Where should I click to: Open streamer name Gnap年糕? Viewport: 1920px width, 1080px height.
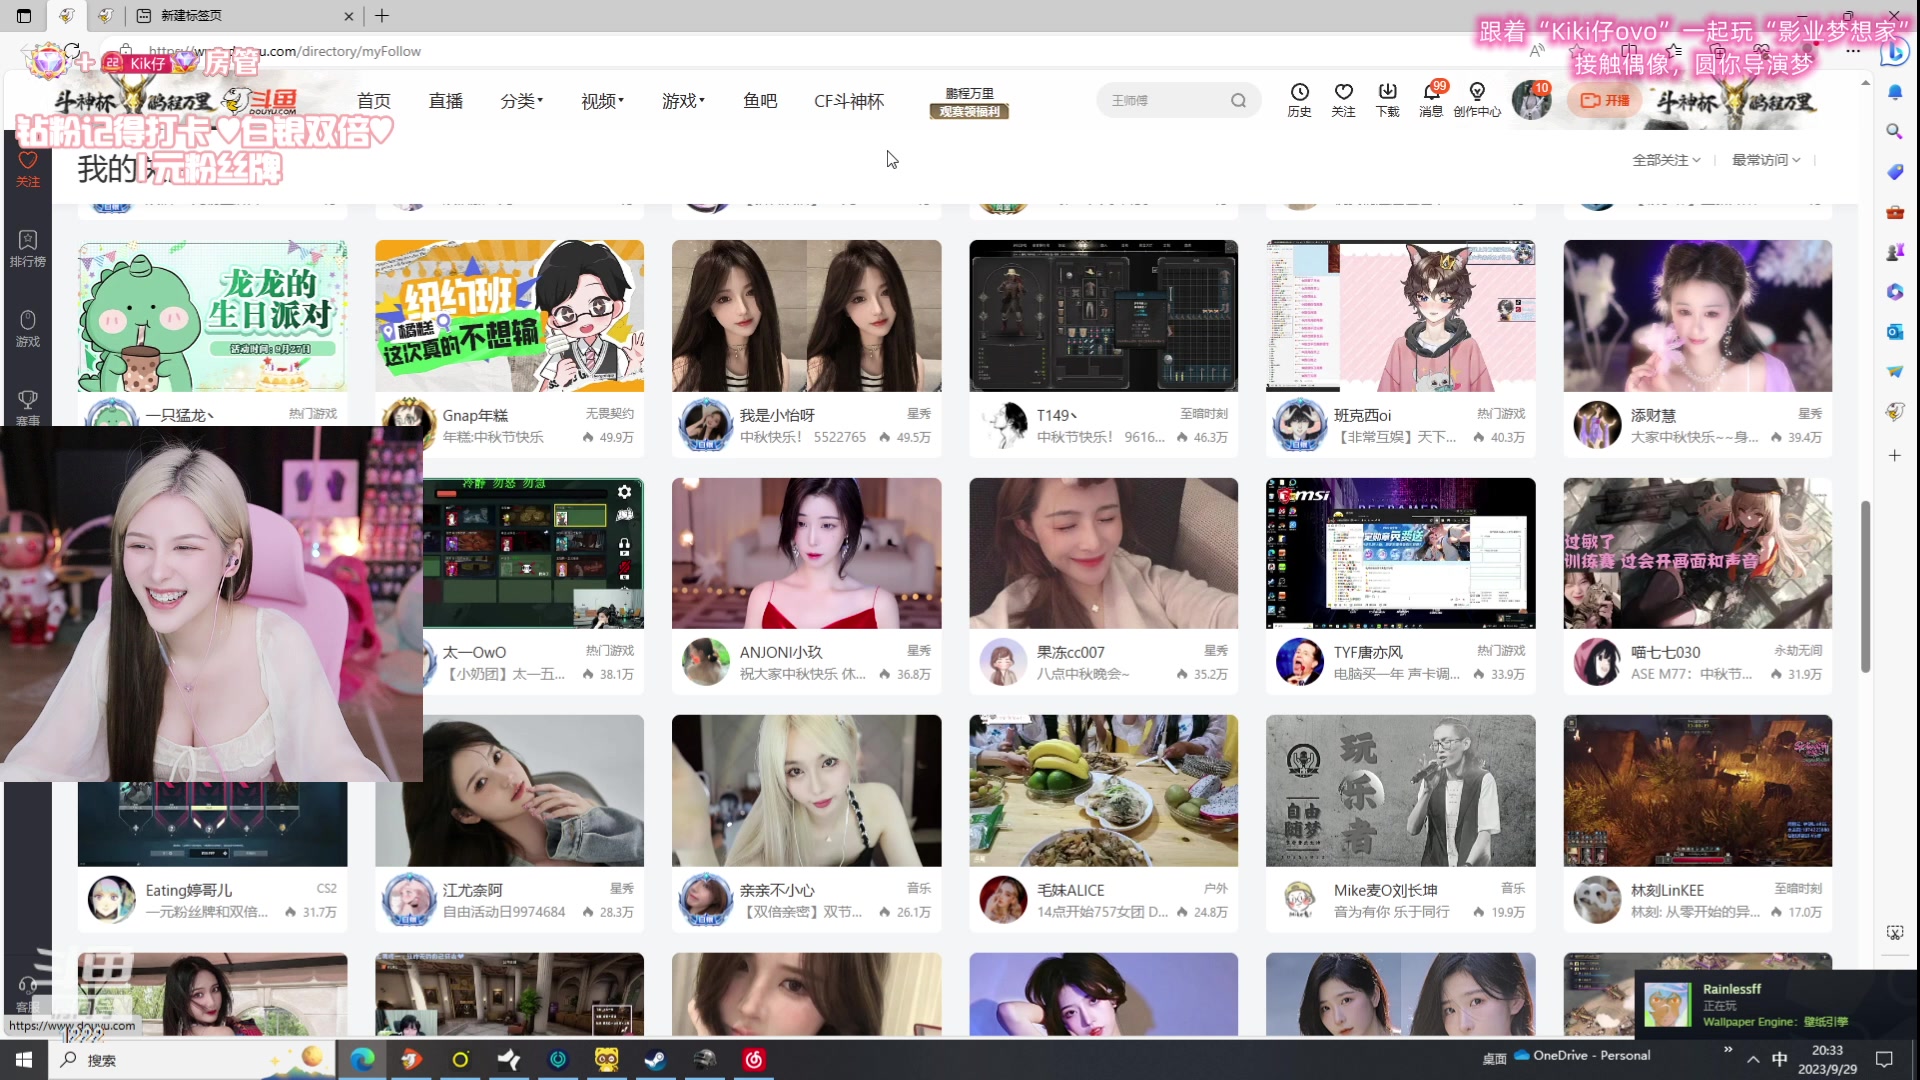(475, 415)
